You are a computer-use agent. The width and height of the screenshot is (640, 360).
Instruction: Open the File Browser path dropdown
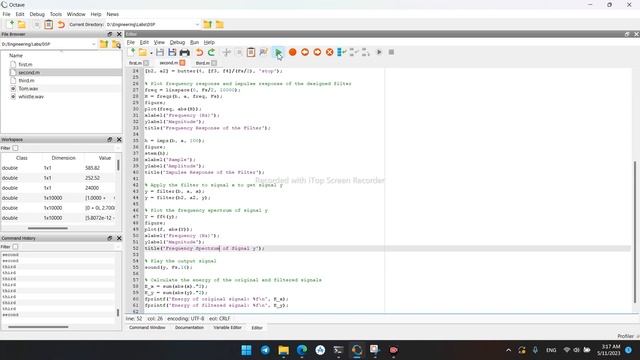click(x=93, y=44)
